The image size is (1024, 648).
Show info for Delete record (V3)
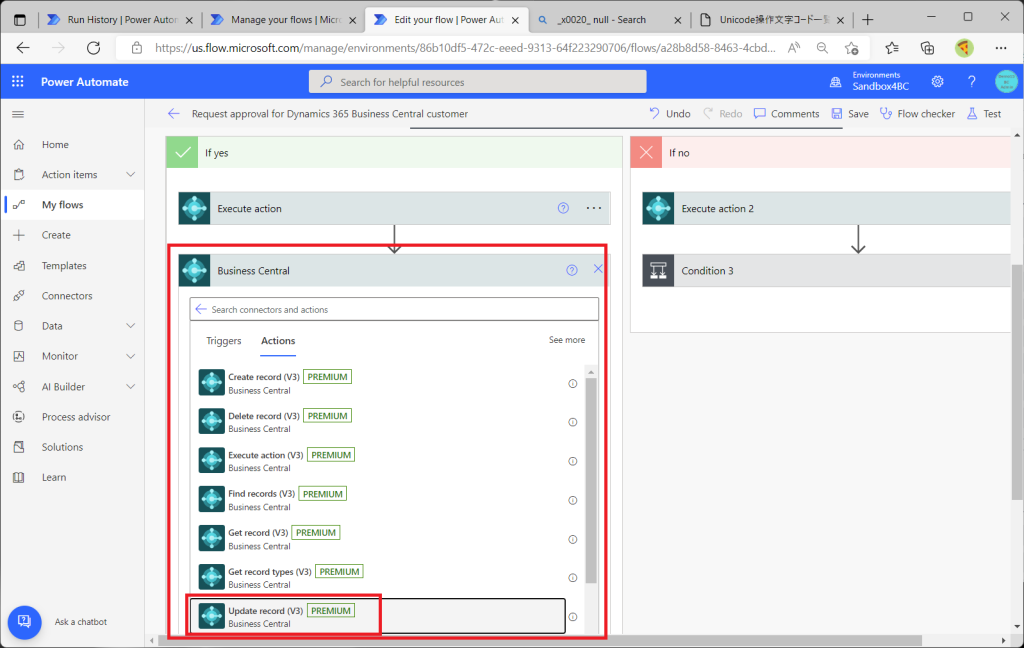[573, 422]
